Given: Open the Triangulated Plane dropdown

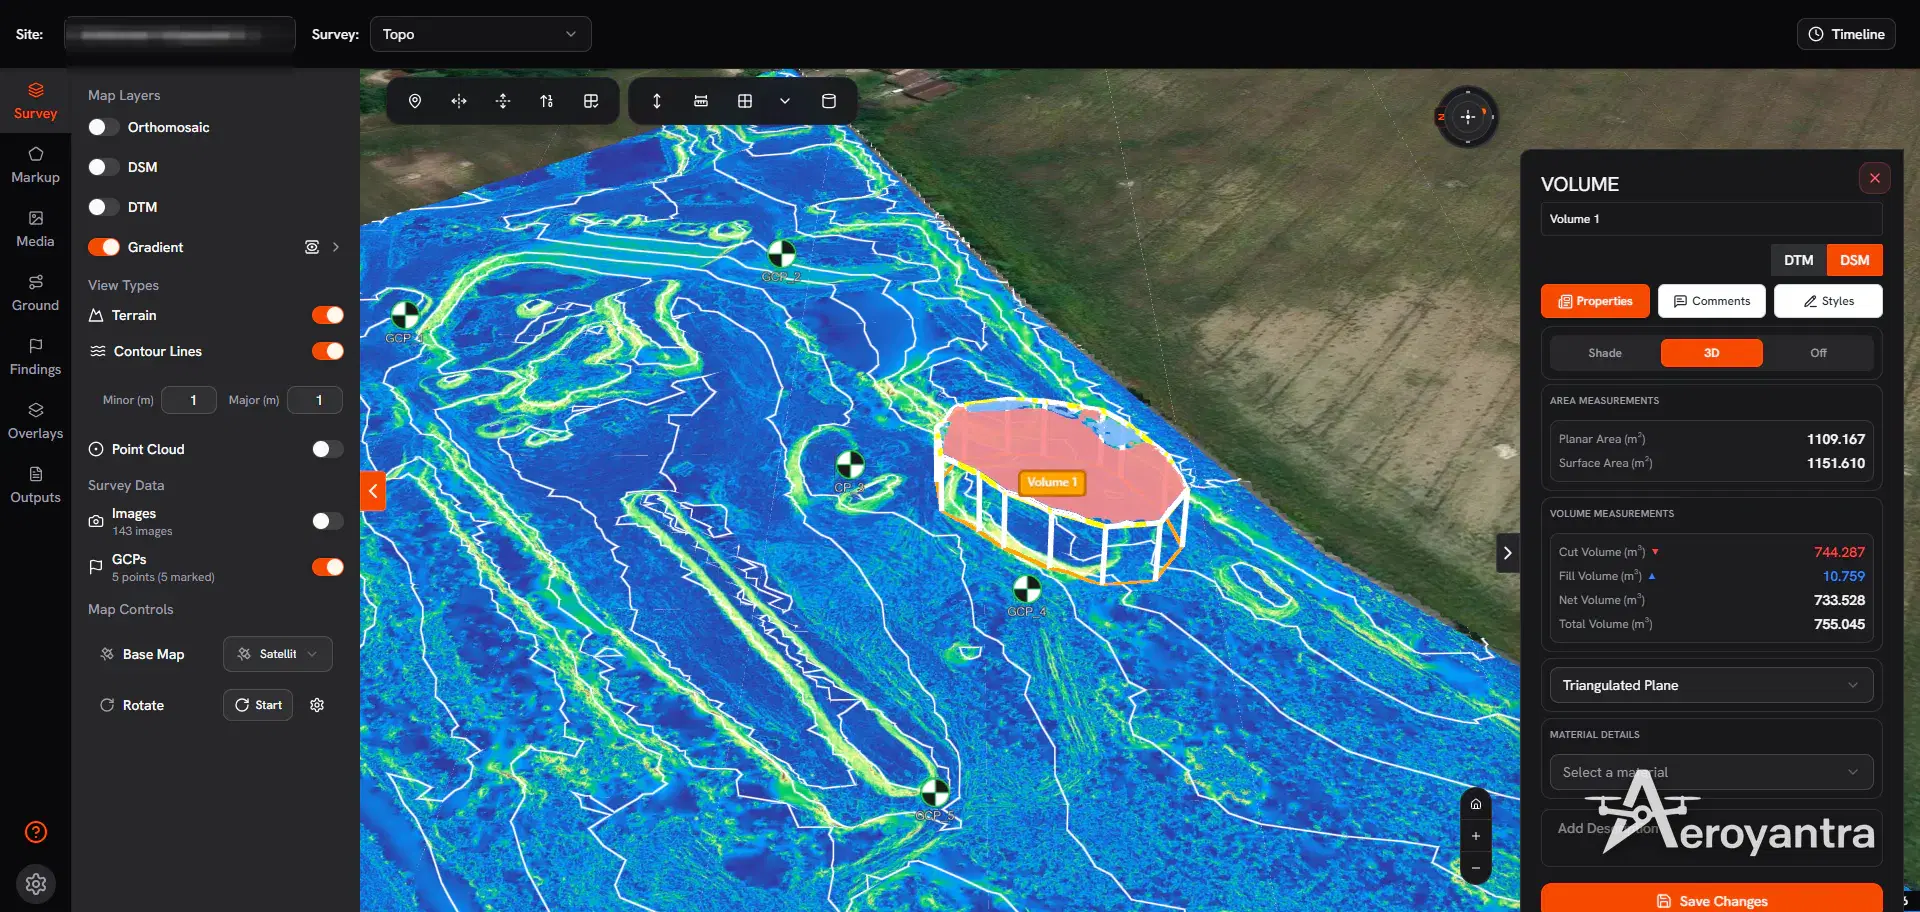Looking at the screenshot, I should point(1712,685).
